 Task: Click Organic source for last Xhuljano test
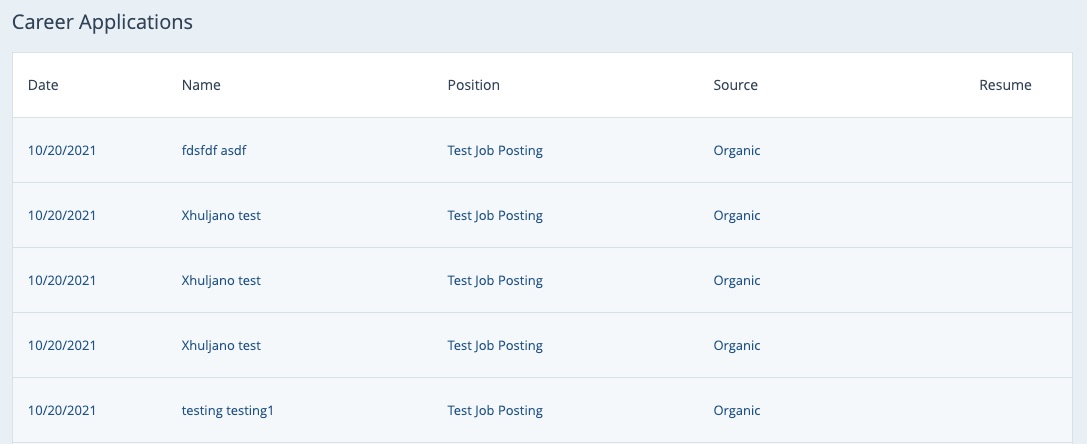tap(737, 346)
